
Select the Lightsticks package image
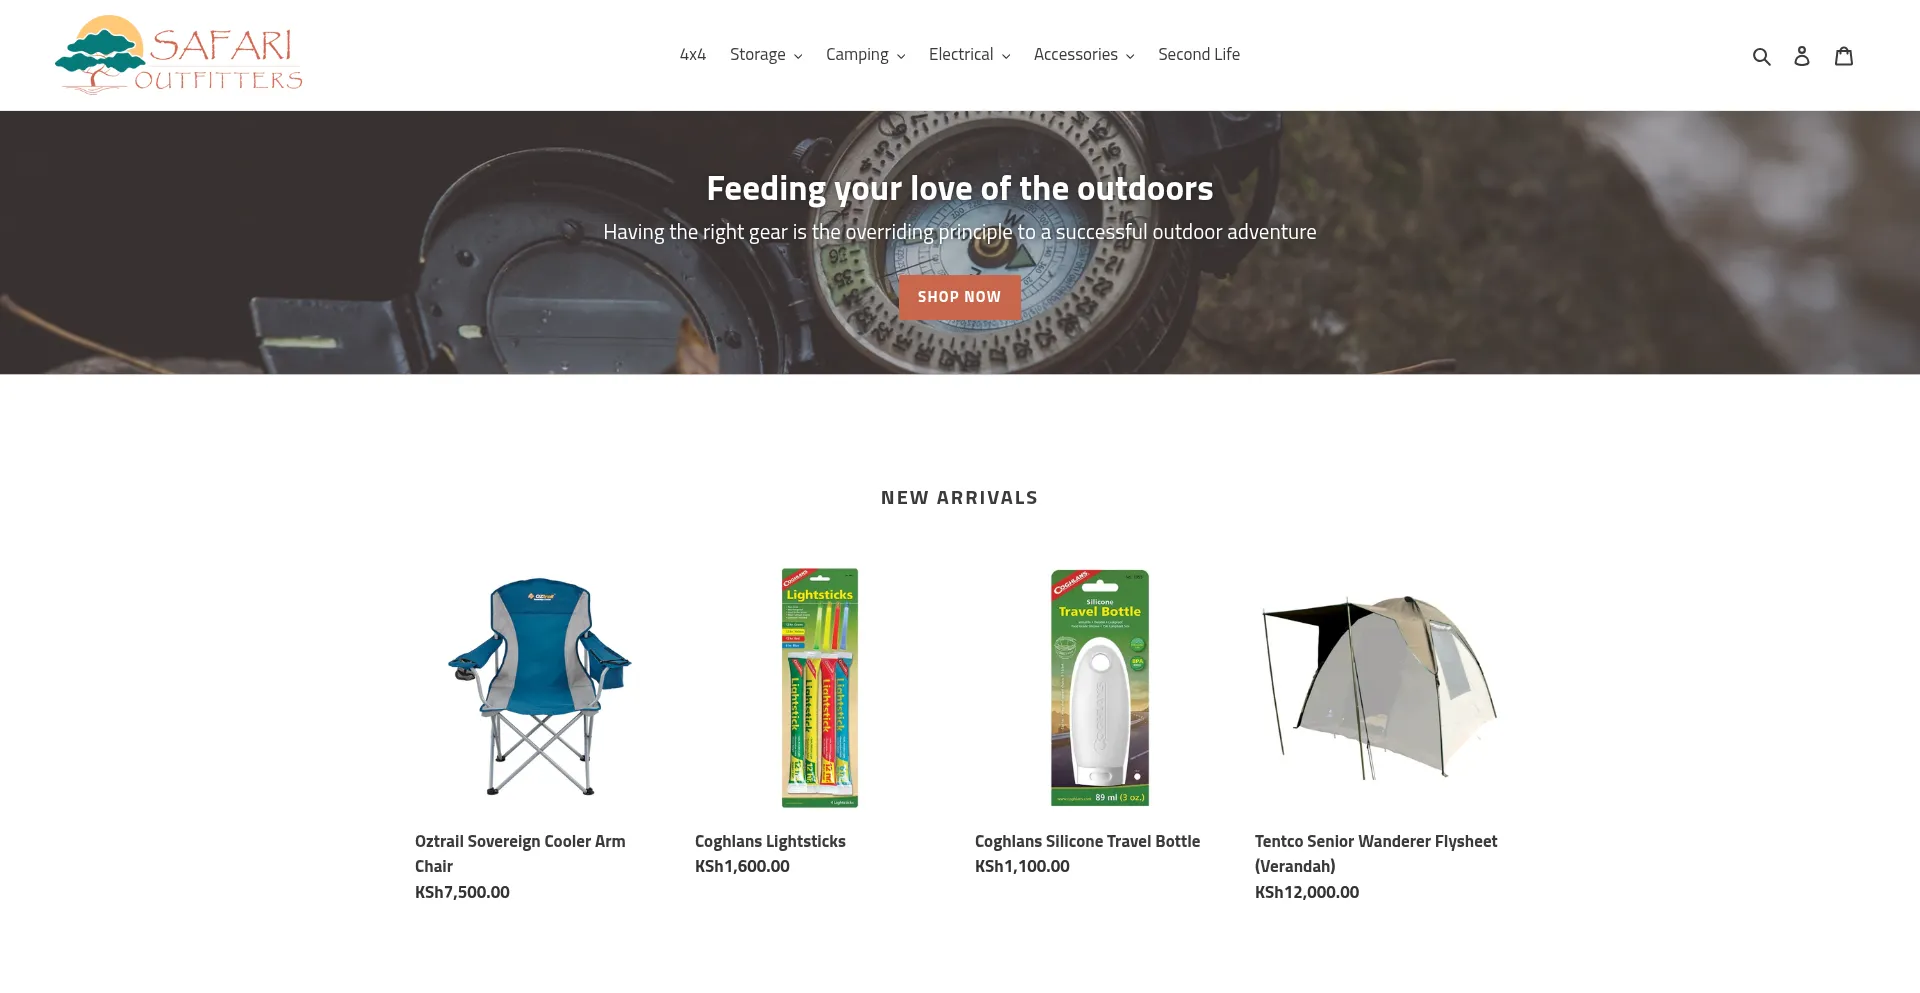tap(820, 687)
